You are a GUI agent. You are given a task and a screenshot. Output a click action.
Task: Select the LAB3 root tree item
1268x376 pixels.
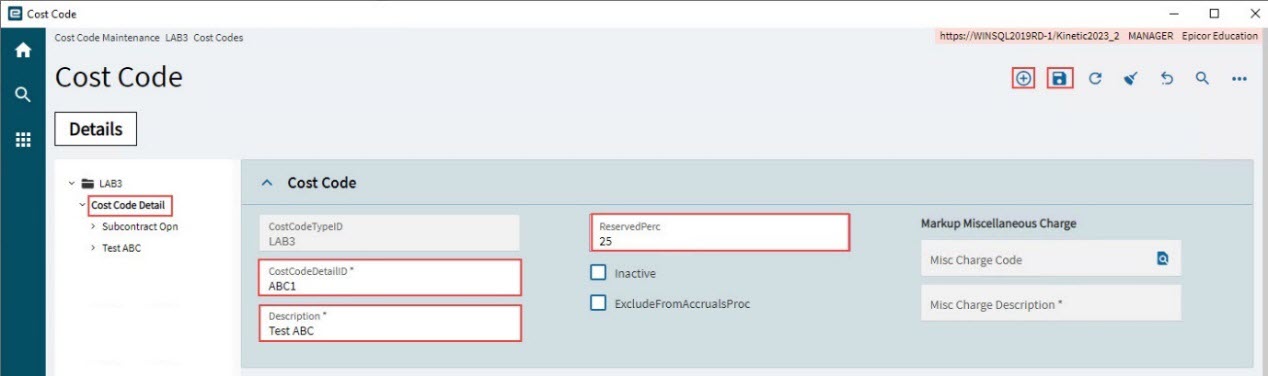[110, 184]
